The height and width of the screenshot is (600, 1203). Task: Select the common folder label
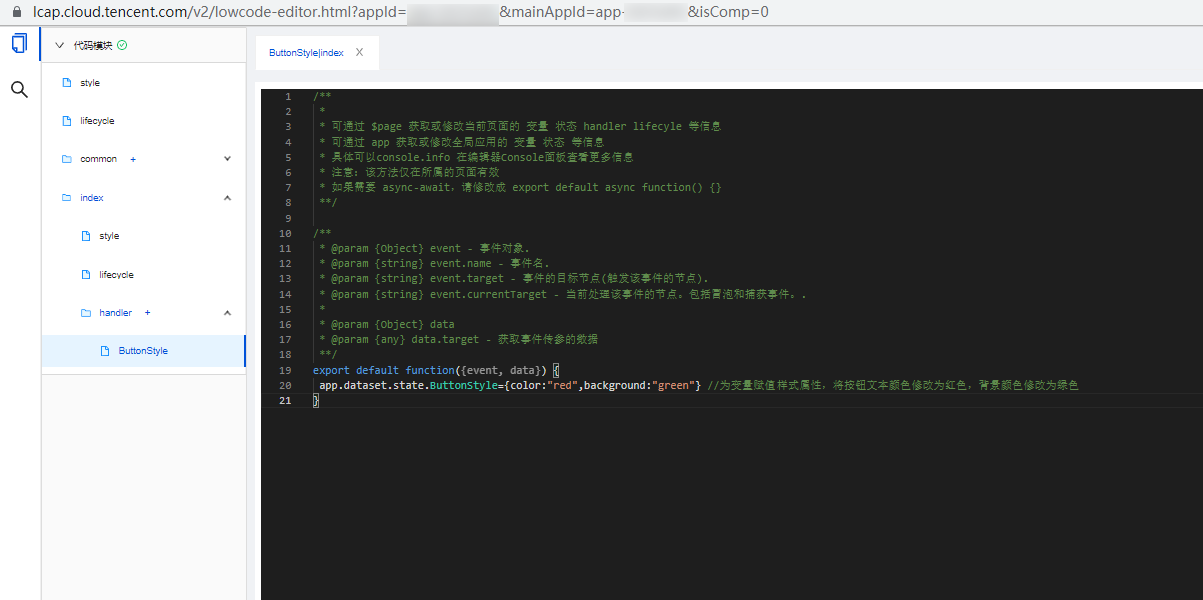point(98,159)
